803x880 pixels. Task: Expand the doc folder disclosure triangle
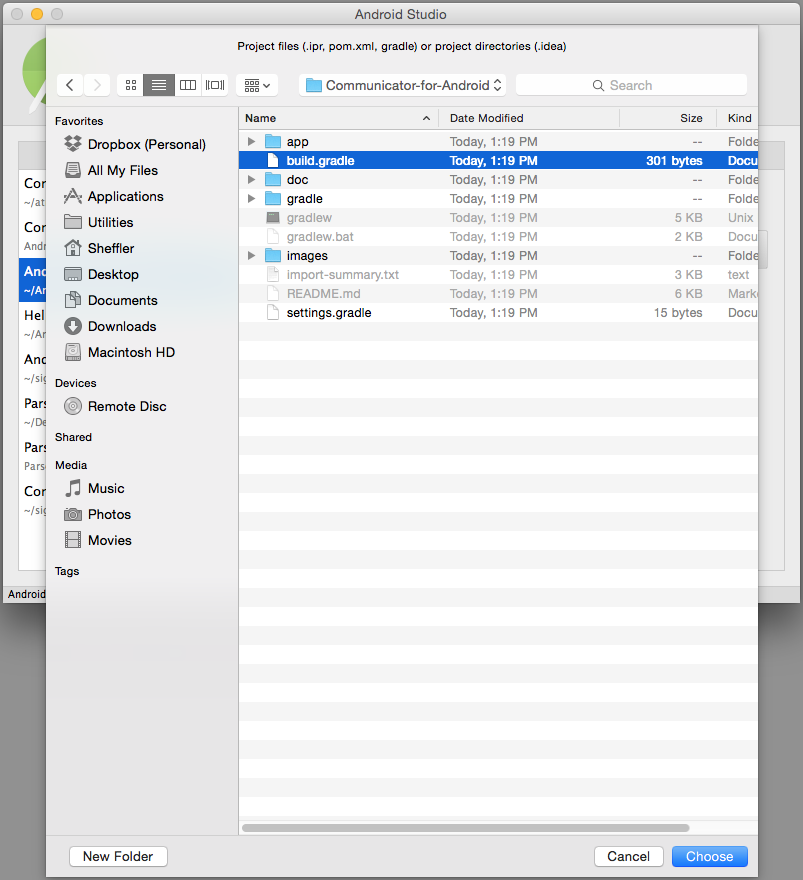[x=251, y=180]
